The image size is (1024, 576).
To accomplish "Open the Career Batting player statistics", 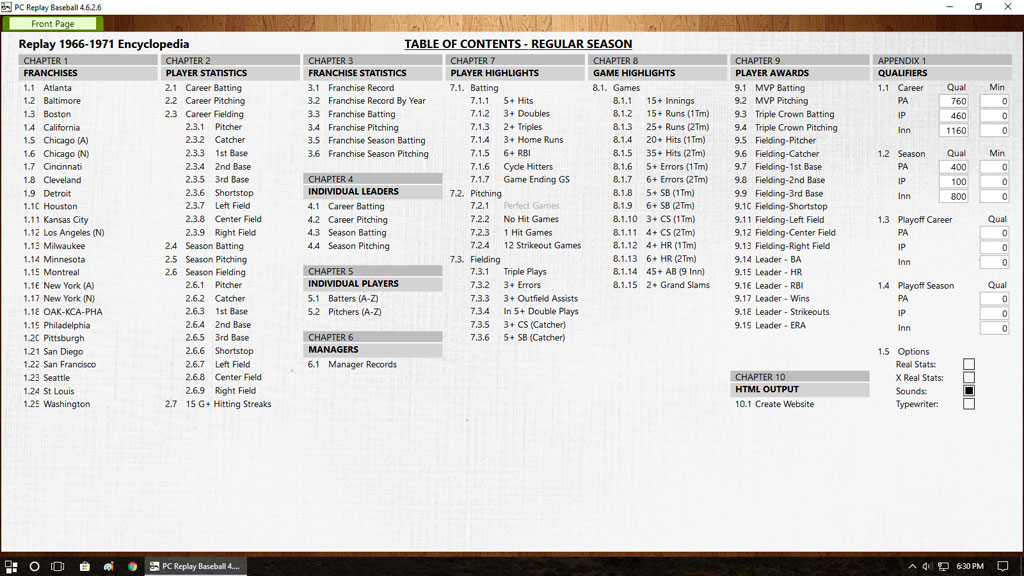I will pos(213,88).
